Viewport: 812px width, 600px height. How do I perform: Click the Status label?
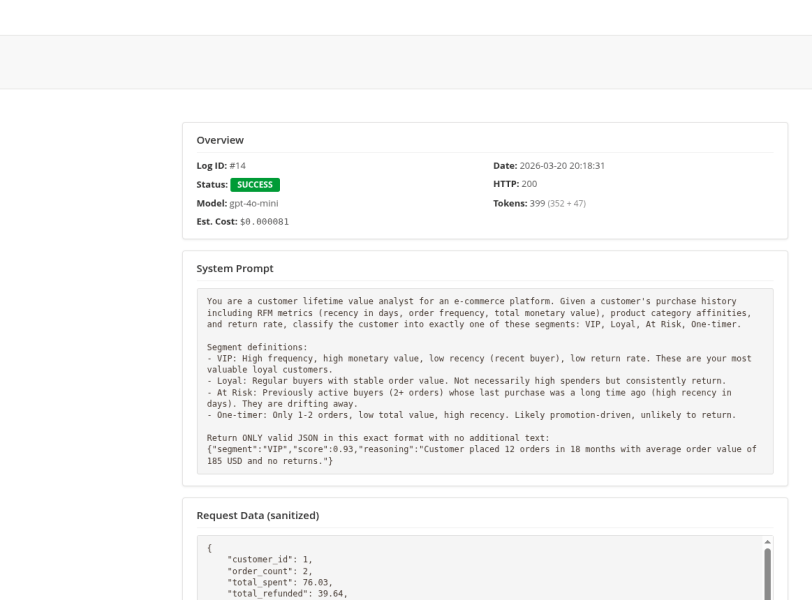pos(212,184)
